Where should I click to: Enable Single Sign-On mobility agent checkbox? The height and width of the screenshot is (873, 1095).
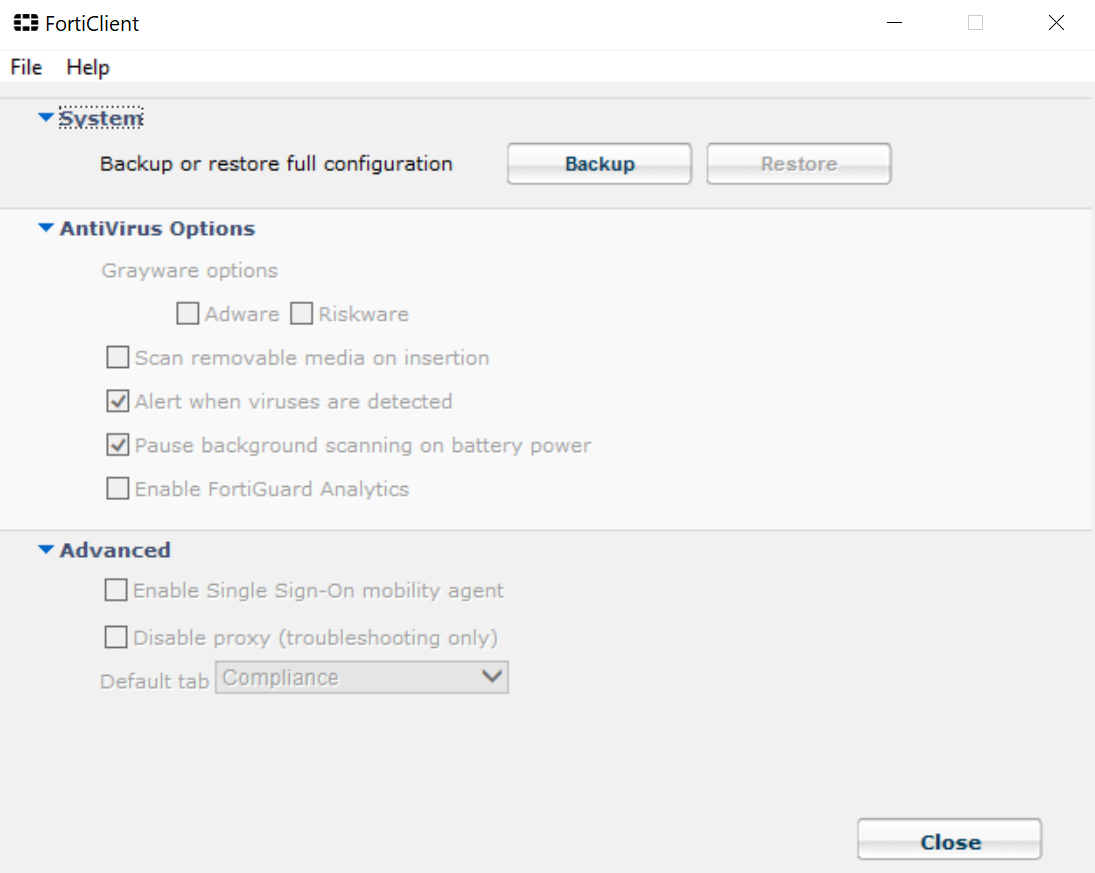coord(115,590)
